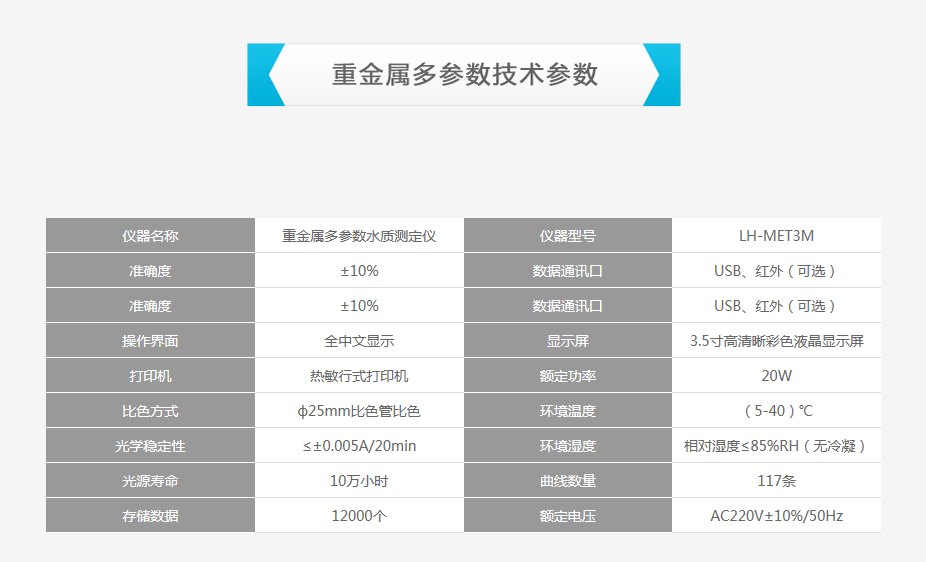
Task: Select the LH-MET3M model value
Action: 777,236
